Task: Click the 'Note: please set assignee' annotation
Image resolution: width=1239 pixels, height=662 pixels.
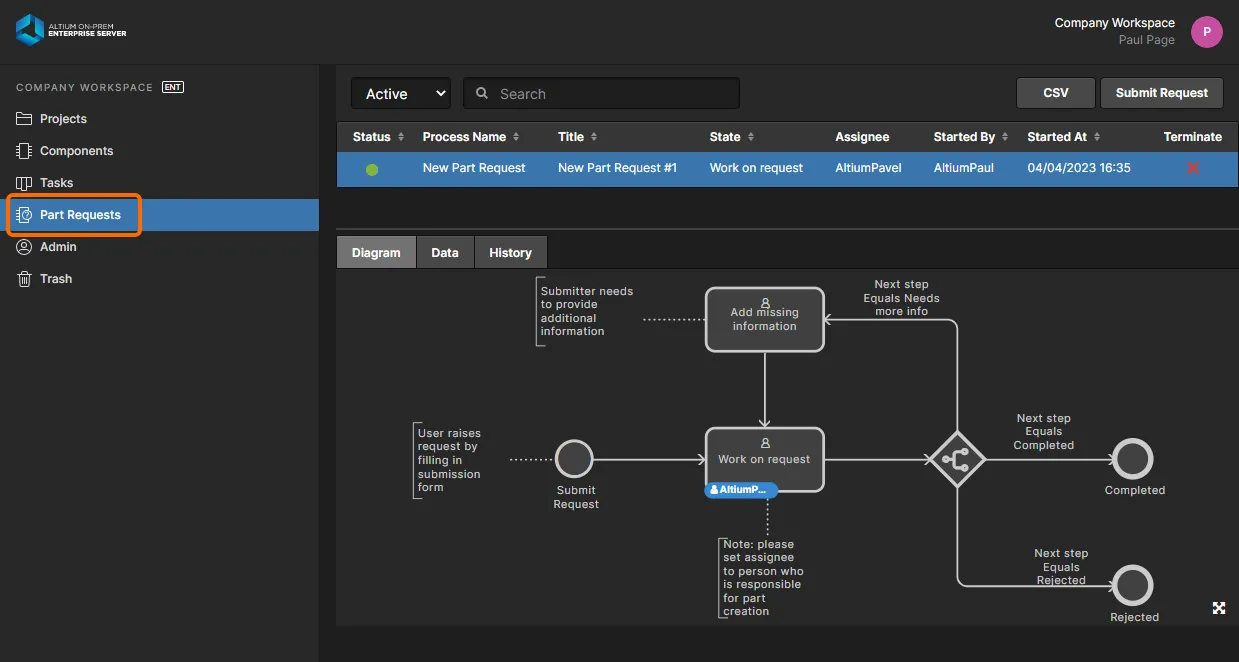Action: coord(762,578)
